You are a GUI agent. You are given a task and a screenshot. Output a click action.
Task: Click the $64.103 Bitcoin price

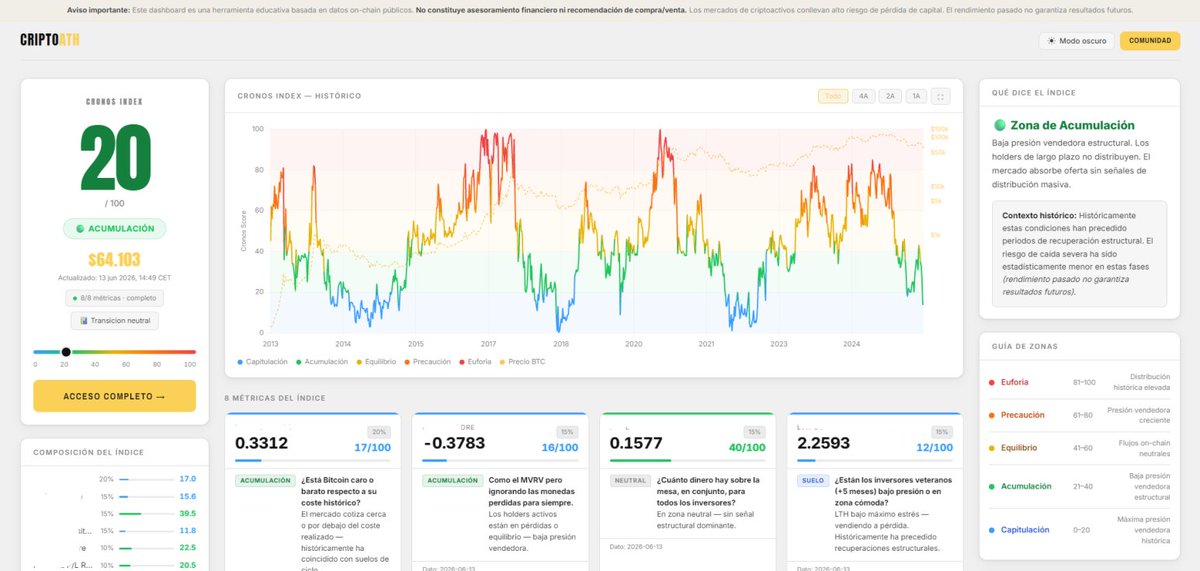coord(114,261)
